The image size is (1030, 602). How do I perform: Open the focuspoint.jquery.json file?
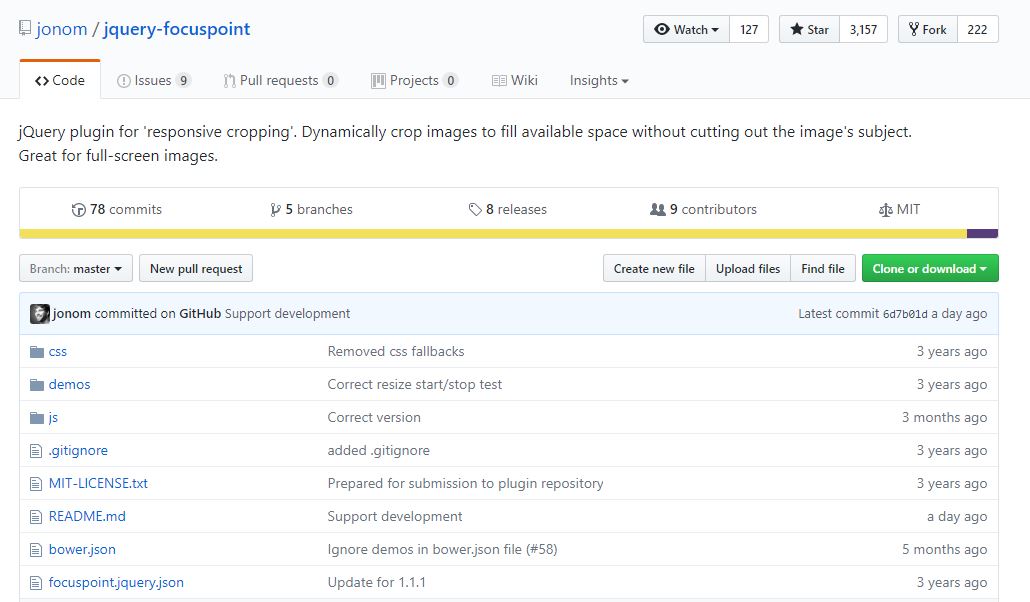coord(116,582)
